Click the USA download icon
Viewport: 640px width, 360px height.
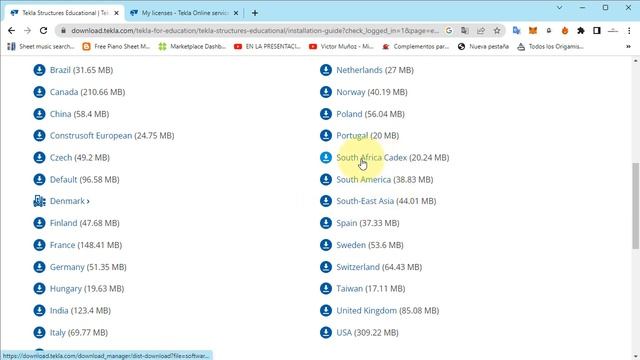(x=326, y=333)
